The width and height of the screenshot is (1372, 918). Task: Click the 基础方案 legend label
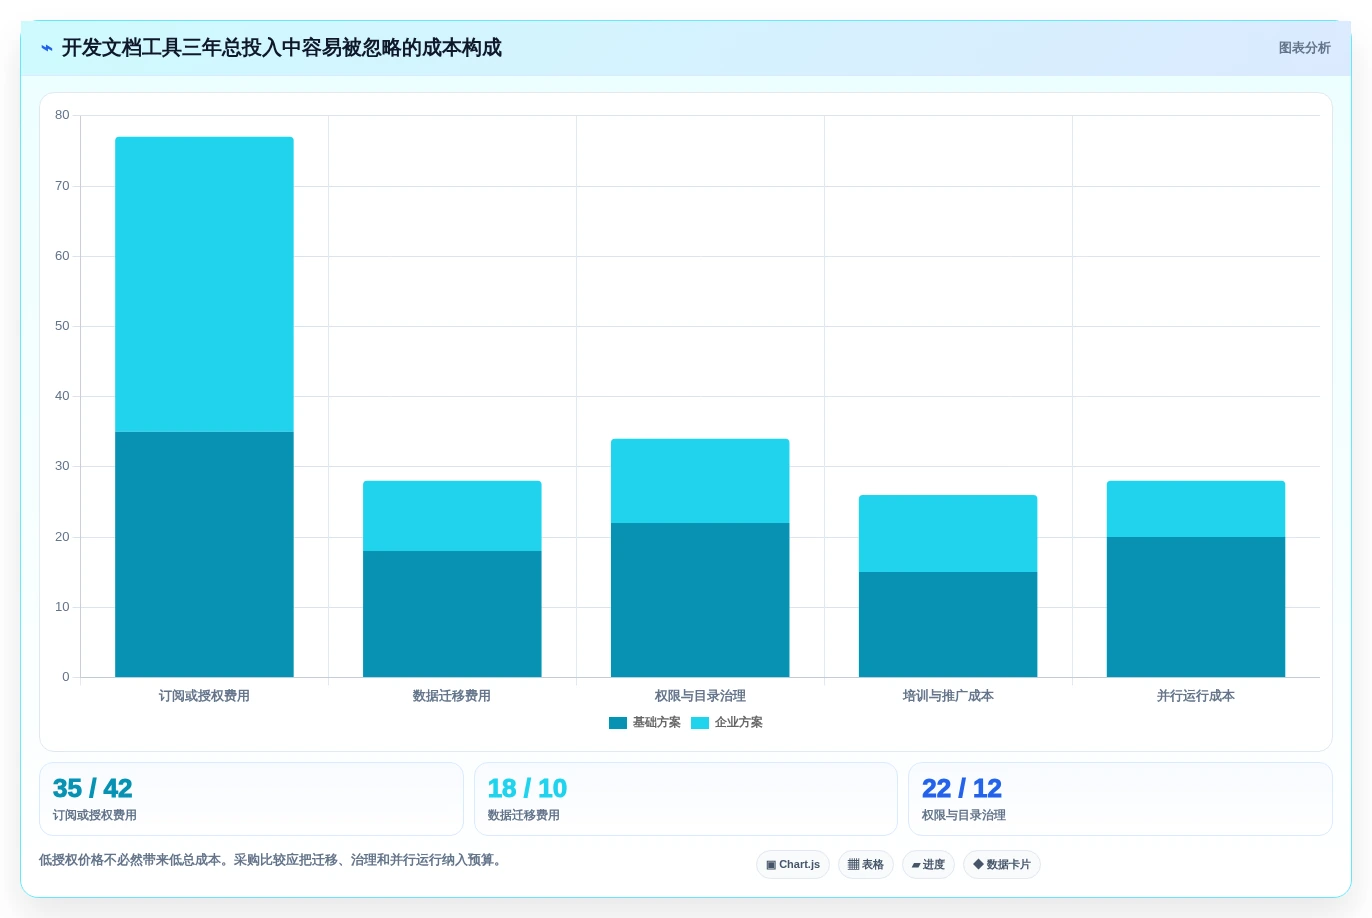(x=657, y=723)
